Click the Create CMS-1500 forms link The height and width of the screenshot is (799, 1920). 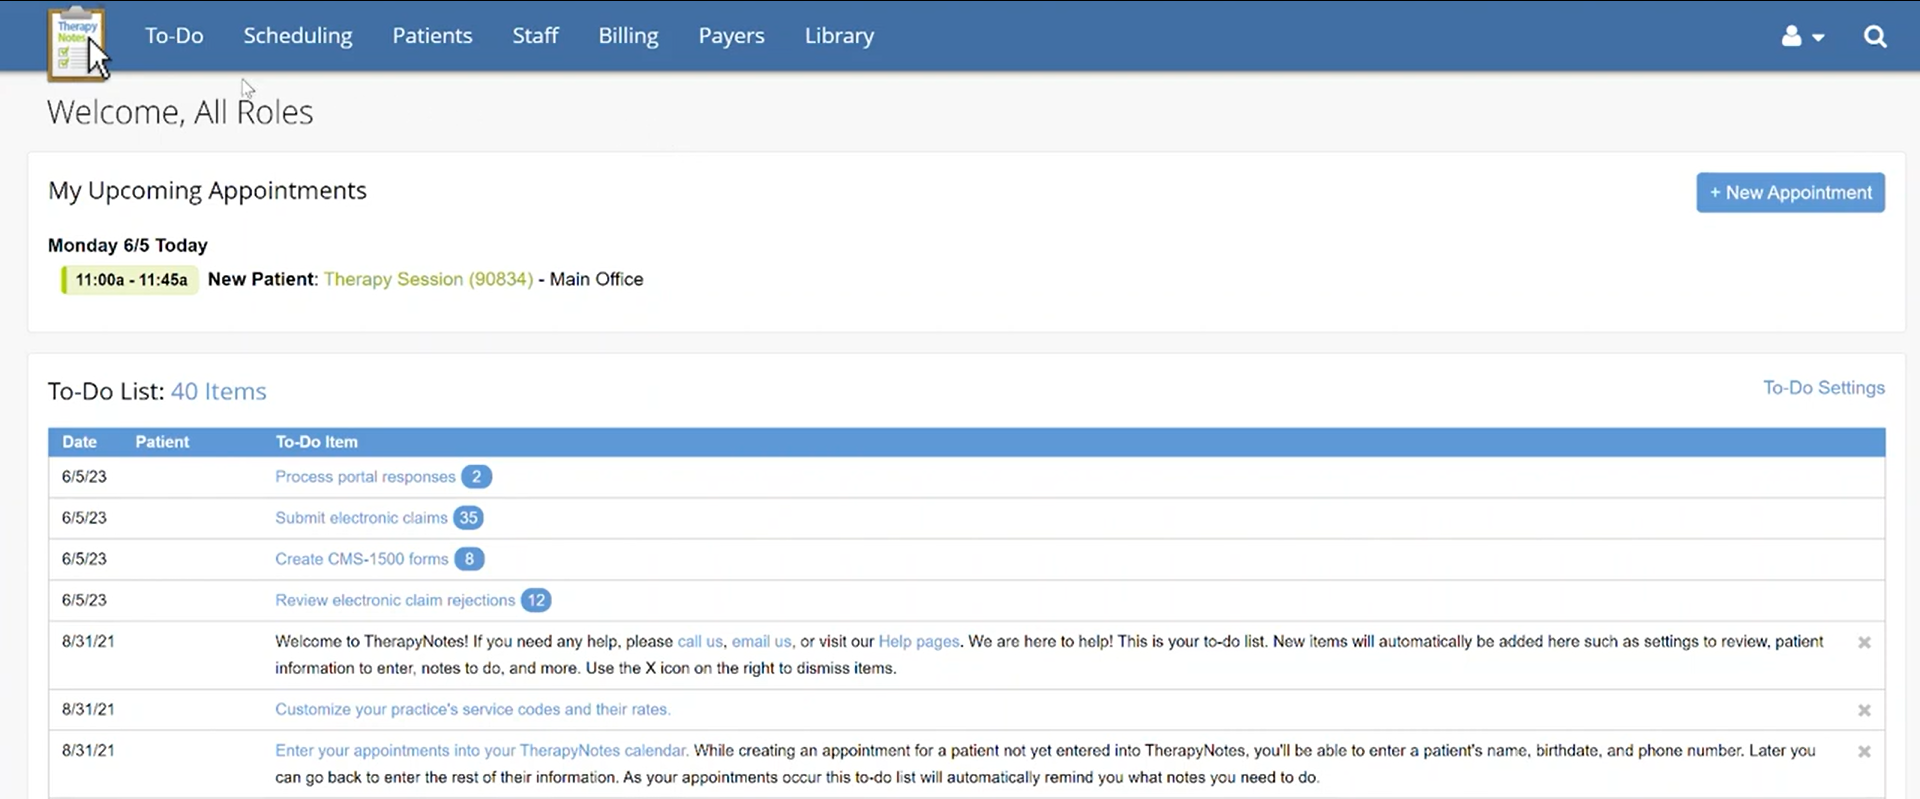361,559
